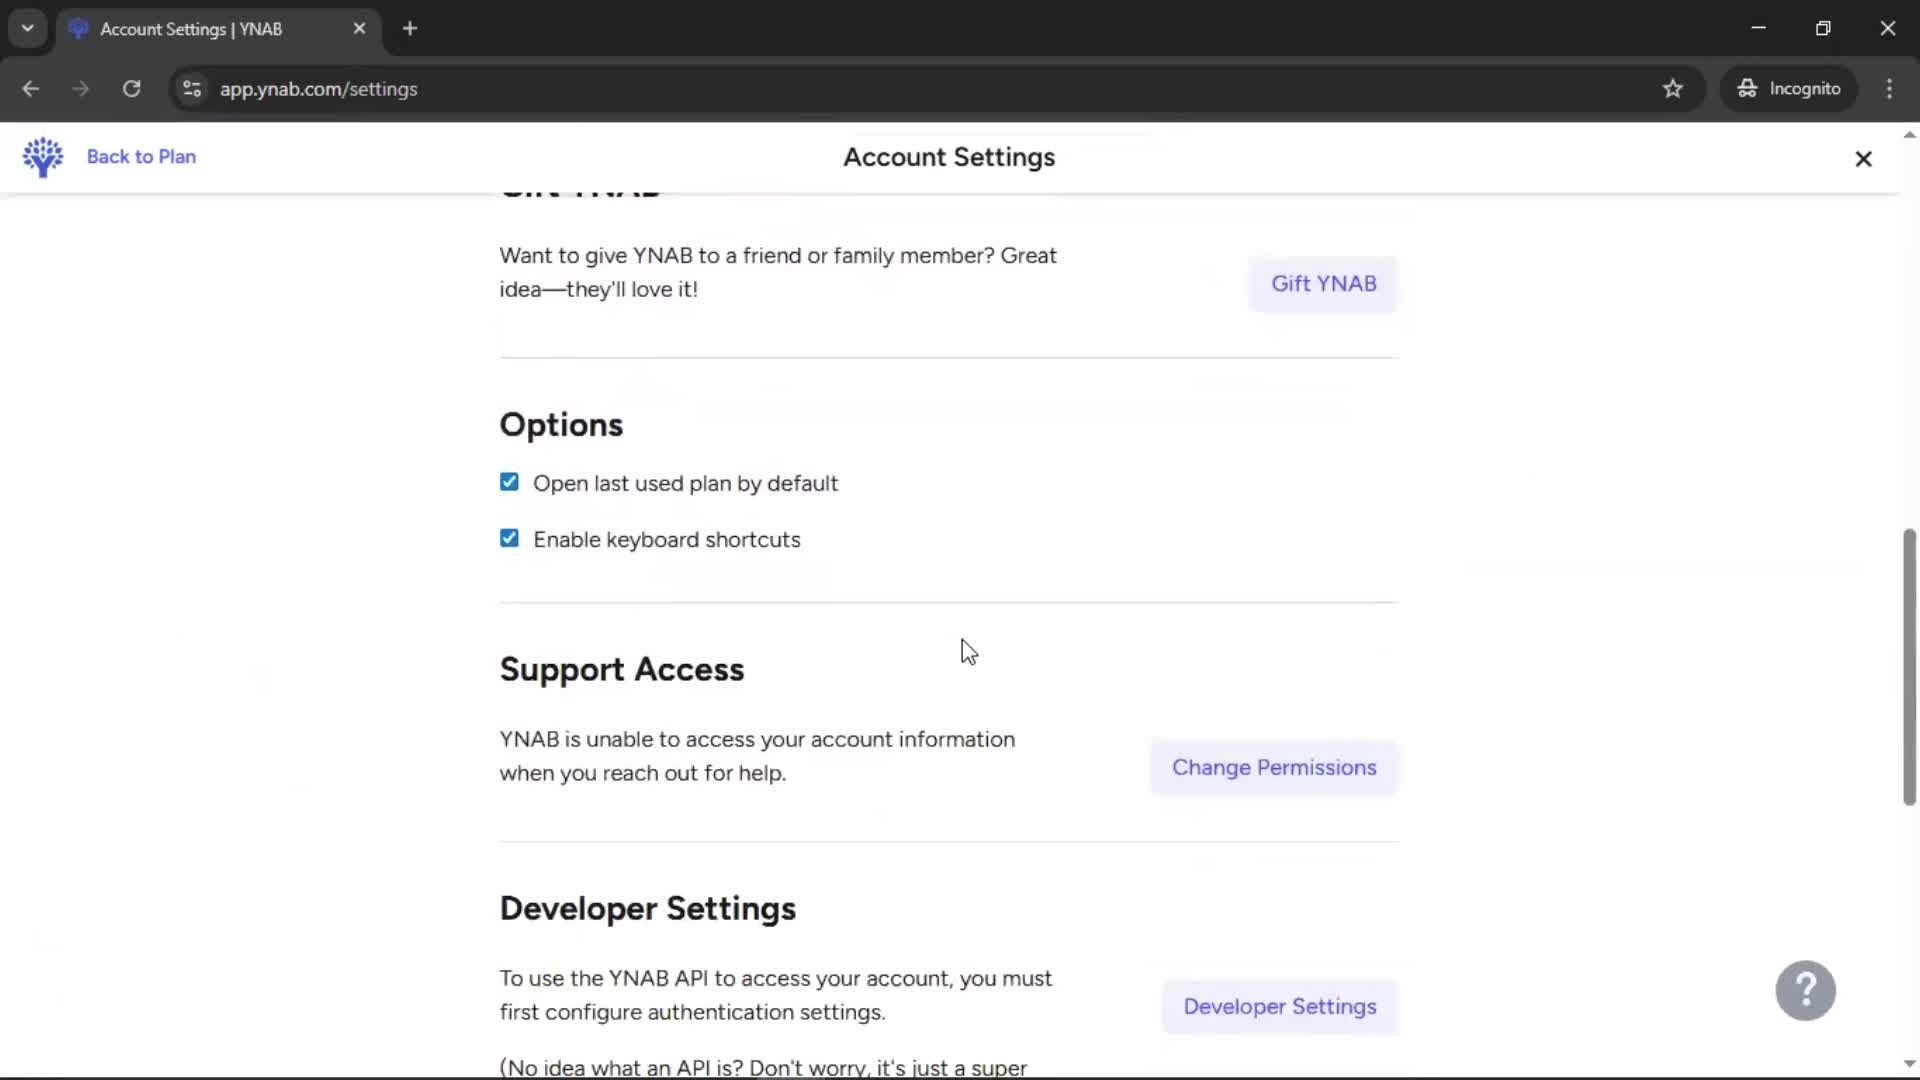This screenshot has height=1080, width=1920.
Task: Toggle Enable keyboard shortcuts checkbox
Action: tap(509, 539)
